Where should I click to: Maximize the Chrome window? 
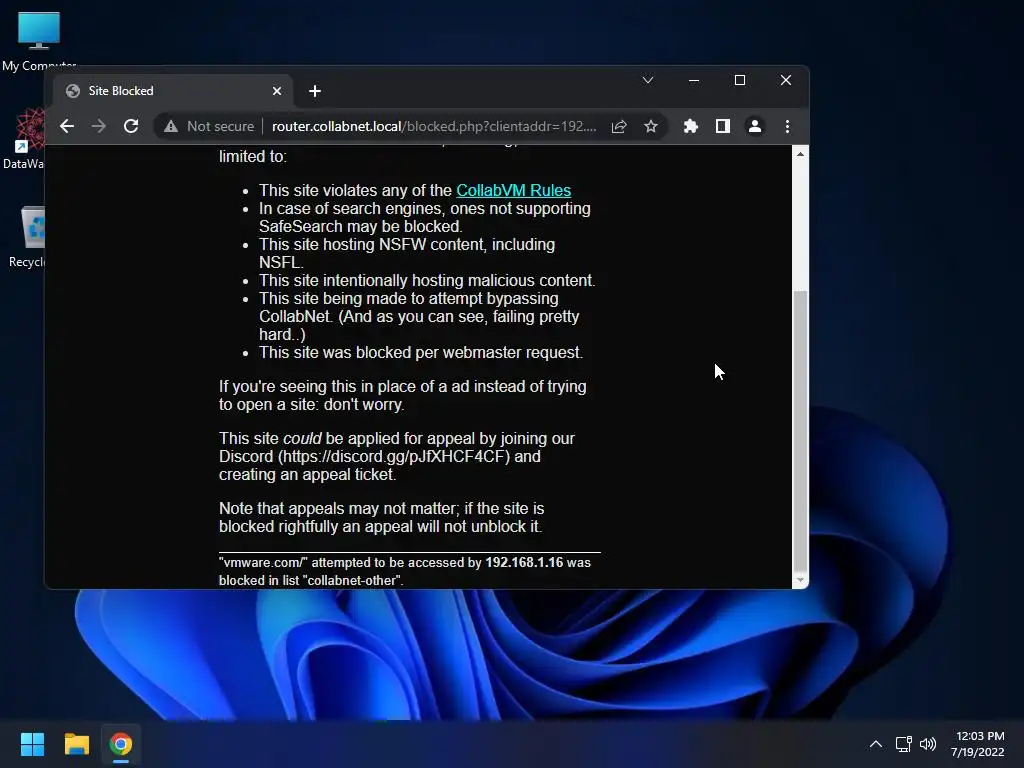pyautogui.click(x=739, y=80)
